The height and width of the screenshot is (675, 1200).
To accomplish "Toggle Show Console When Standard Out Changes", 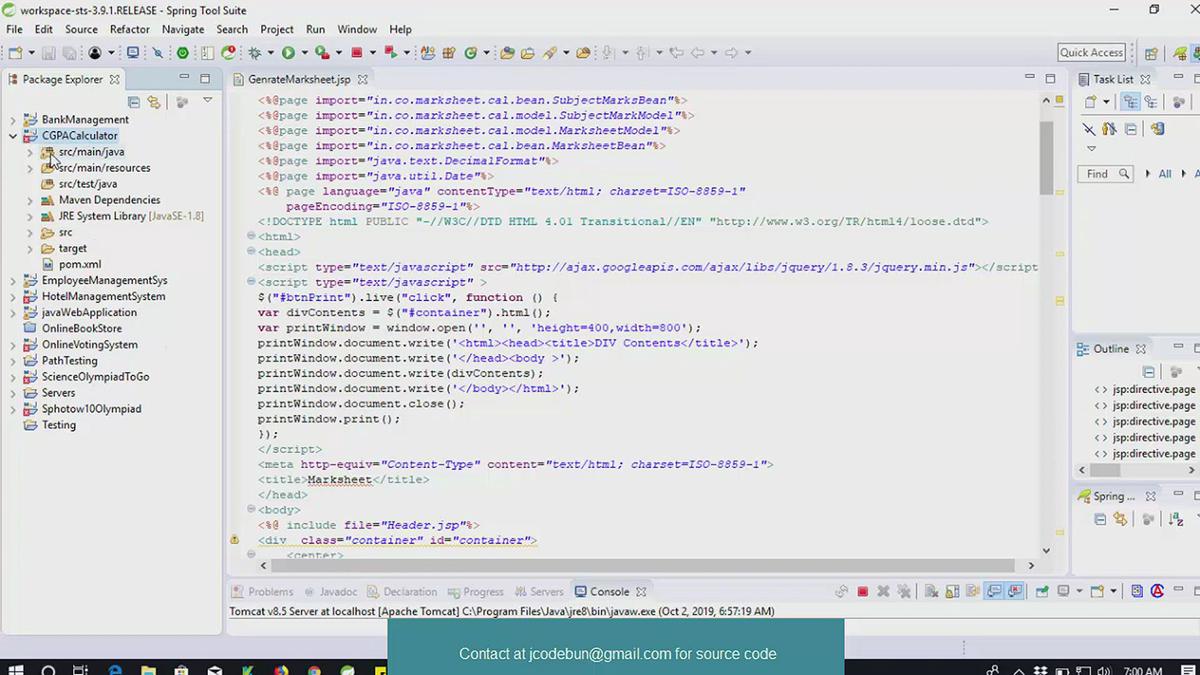I will pyautogui.click(x=995, y=591).
